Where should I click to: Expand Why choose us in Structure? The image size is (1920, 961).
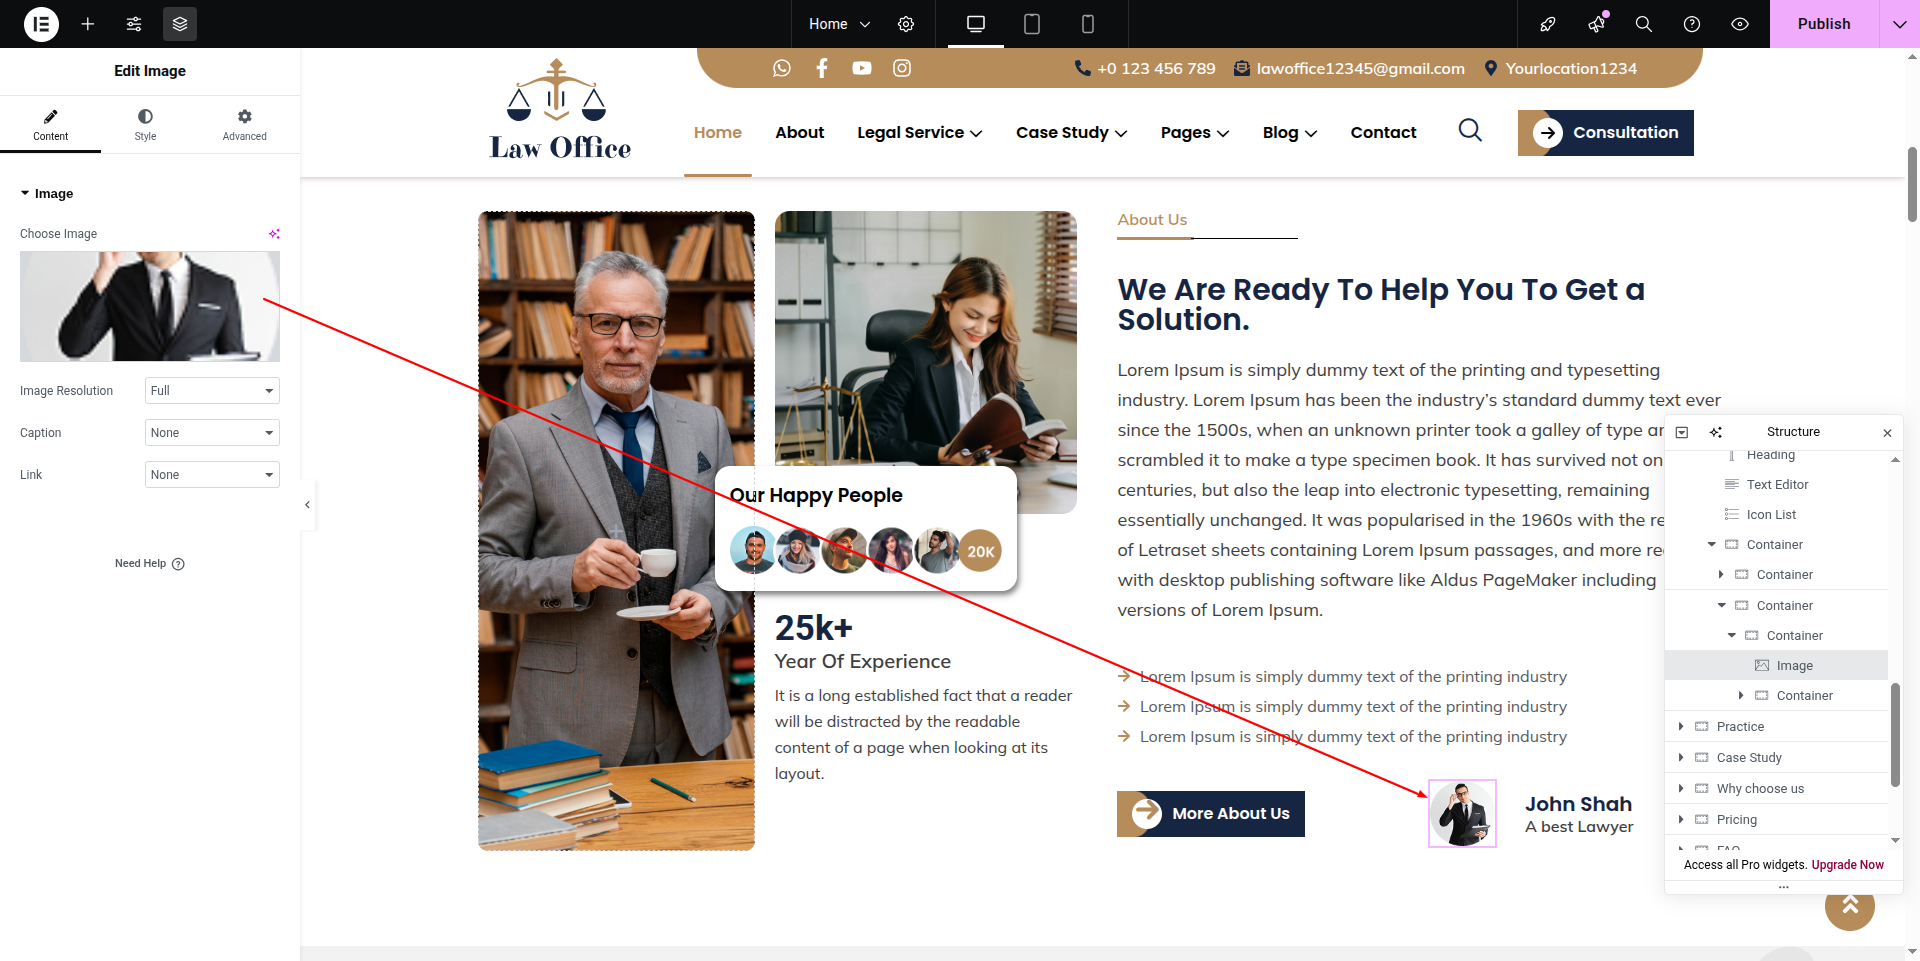(x=1681, y=789)
